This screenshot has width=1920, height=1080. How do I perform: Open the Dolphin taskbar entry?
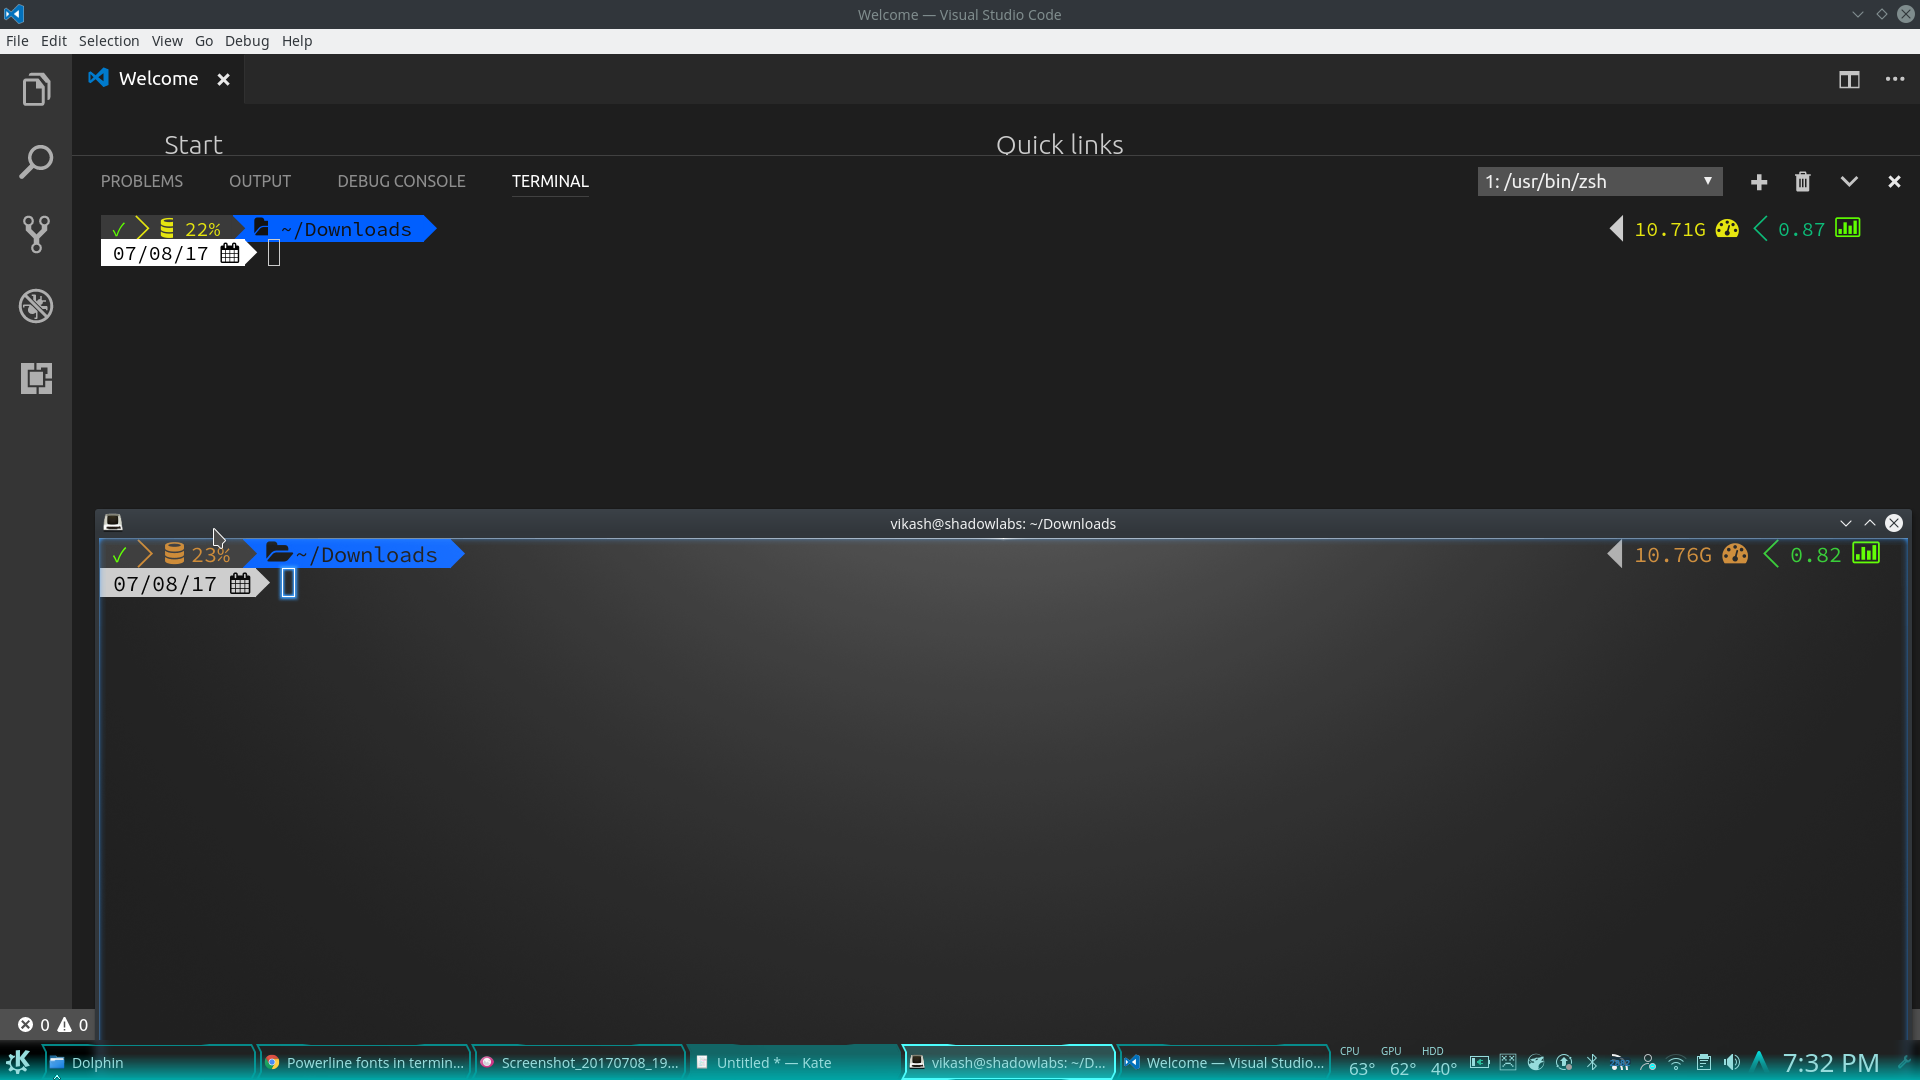(x=98, y=1063)
